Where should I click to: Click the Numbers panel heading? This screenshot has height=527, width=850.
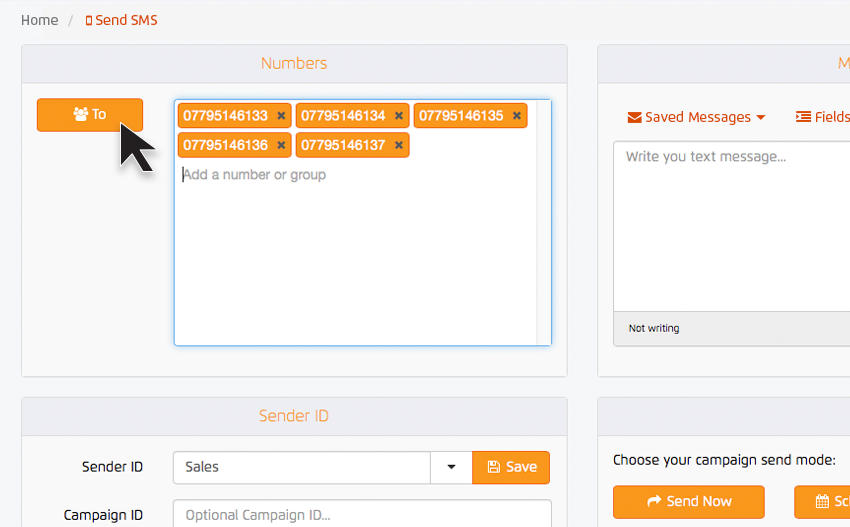pyautogui.click(x=294, y=63)
